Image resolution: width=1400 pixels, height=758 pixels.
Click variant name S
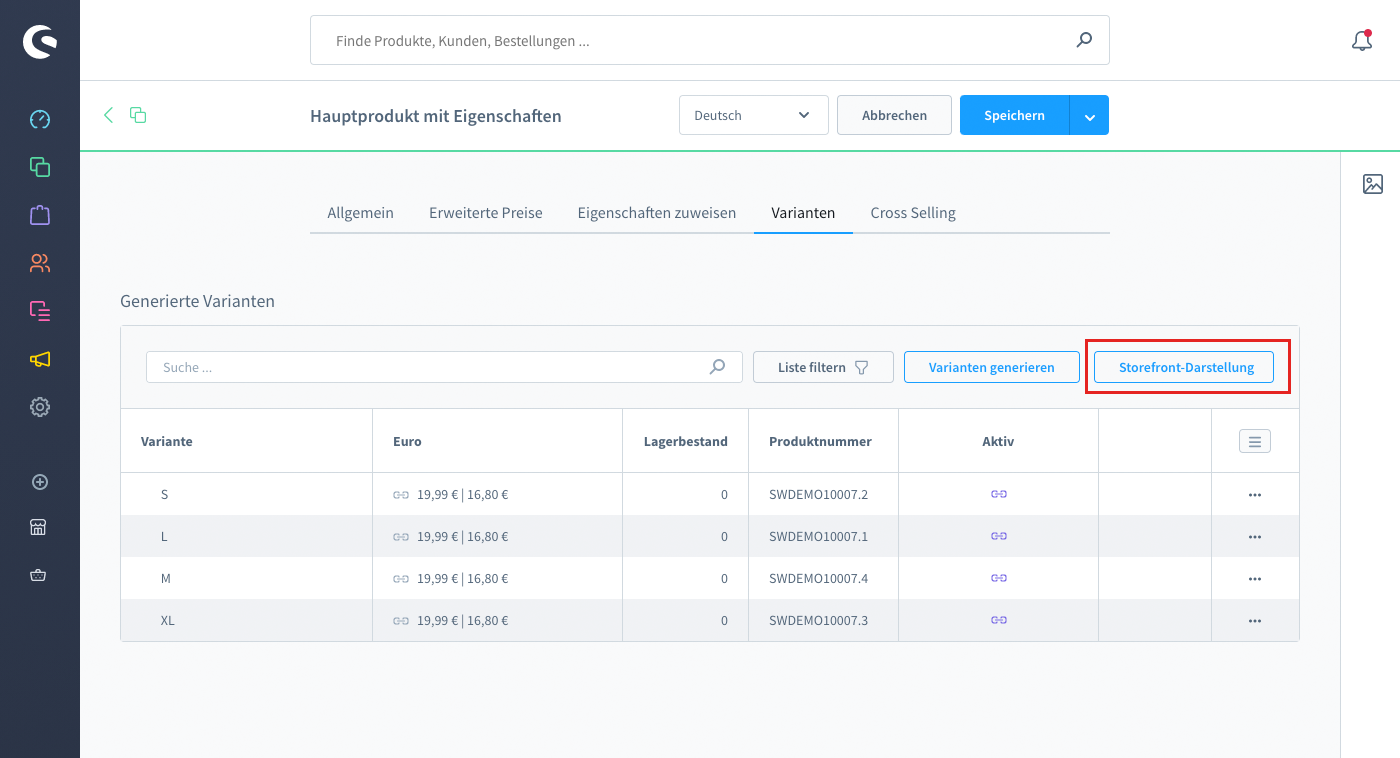click(x=164, y=494)
